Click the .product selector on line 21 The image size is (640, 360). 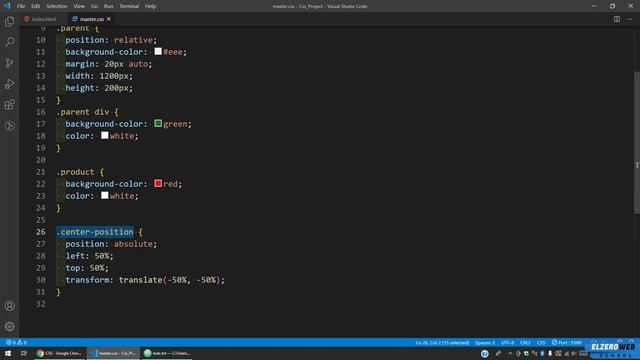[x=76, y=172]
